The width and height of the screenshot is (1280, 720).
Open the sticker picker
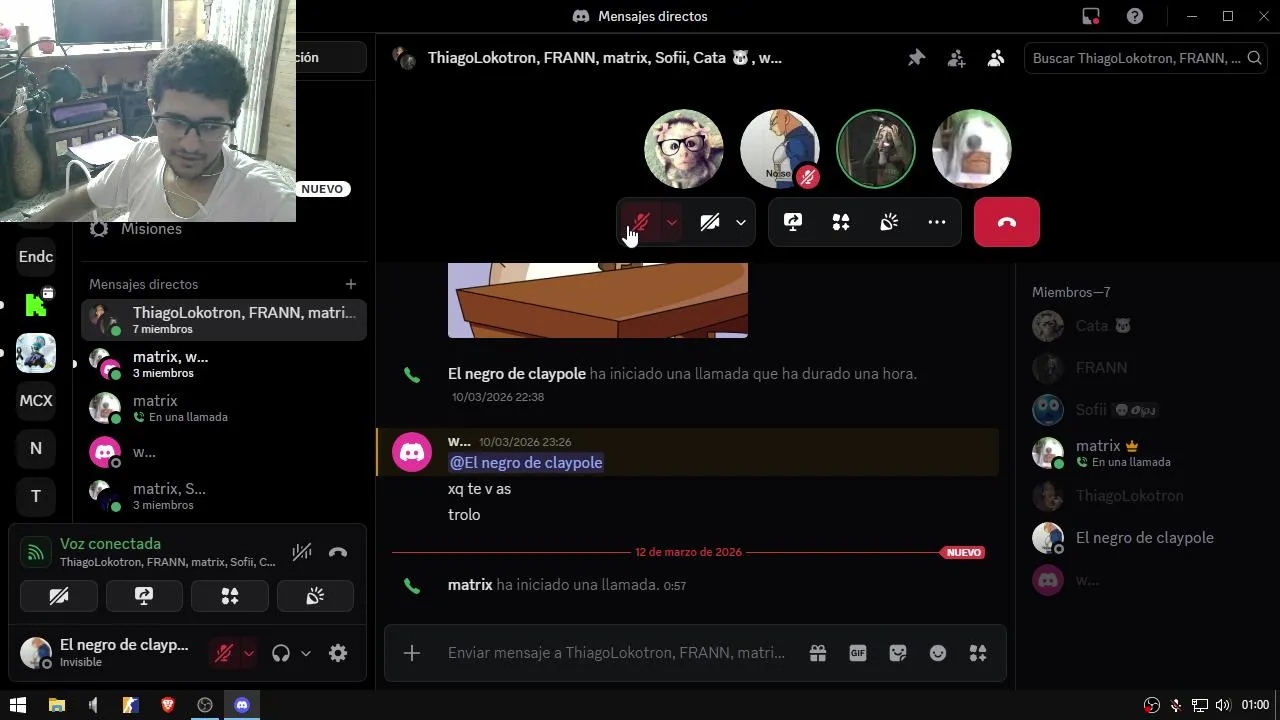898,653
